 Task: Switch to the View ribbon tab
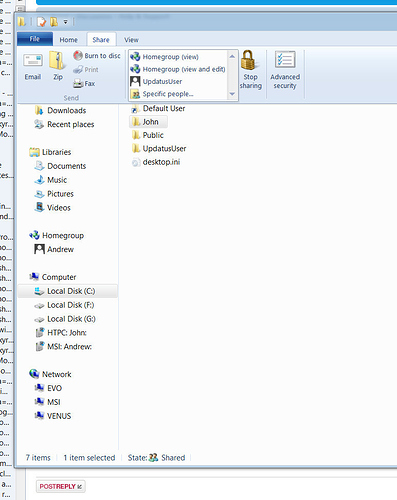click(x=131, y=40)
